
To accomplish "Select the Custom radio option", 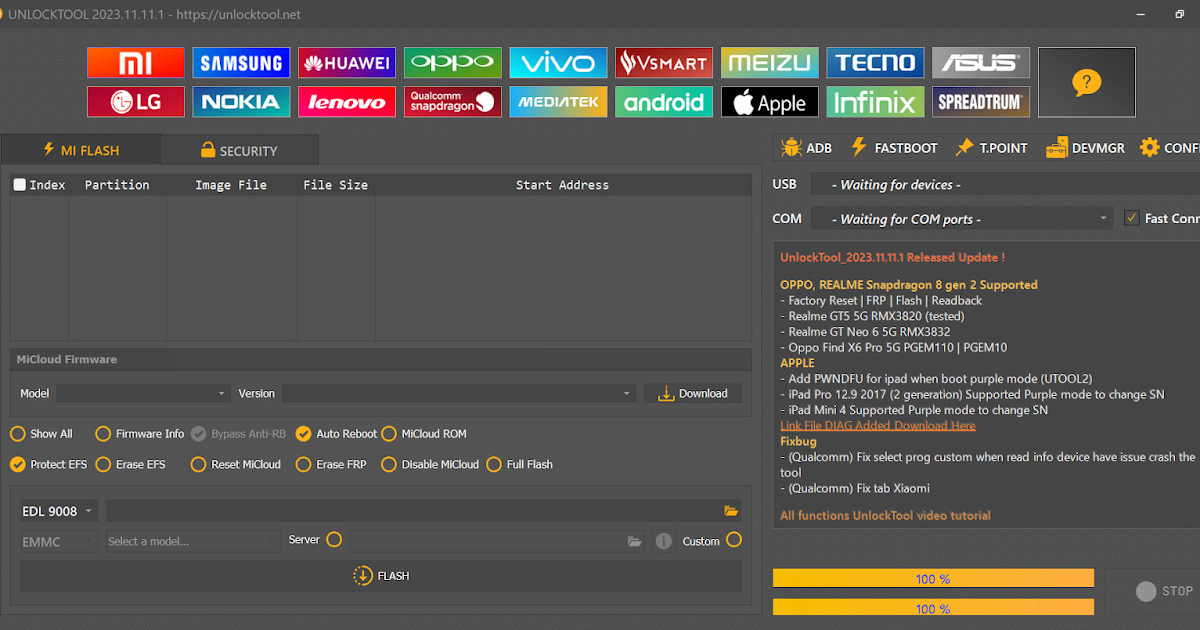I will tap(734, 540).
